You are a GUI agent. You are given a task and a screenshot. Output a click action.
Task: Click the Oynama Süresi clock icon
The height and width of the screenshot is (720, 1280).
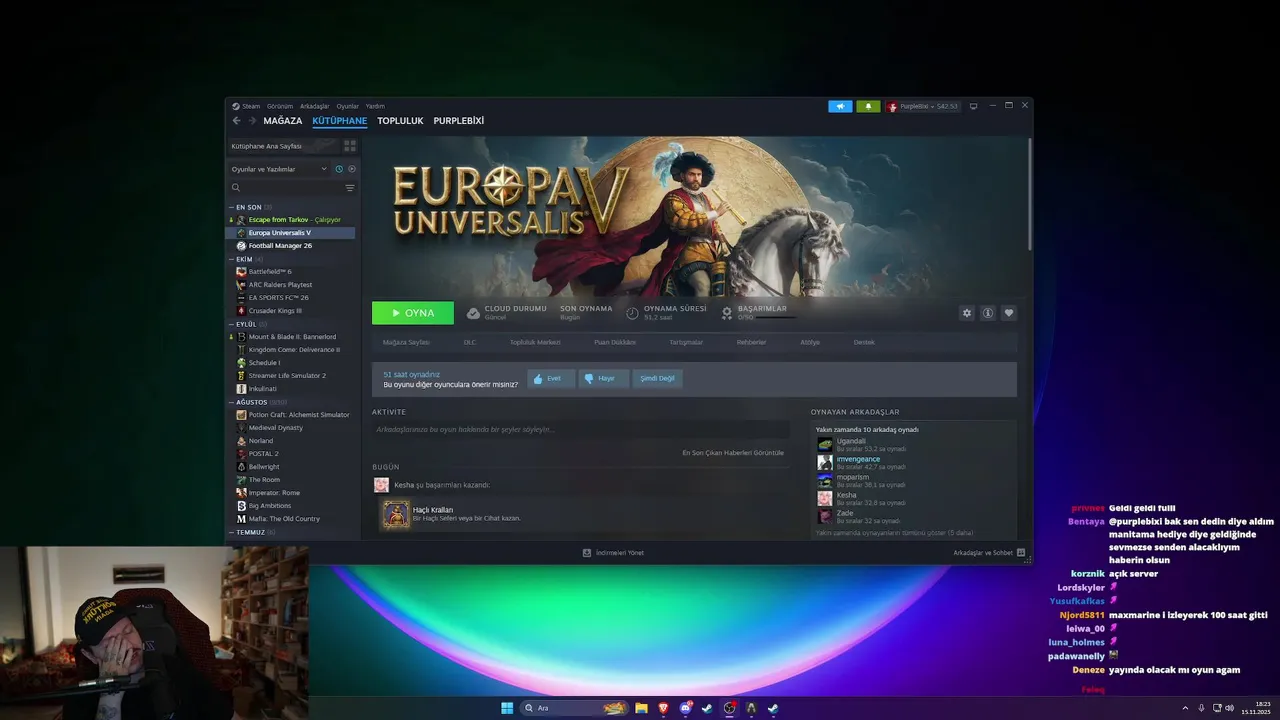pyautogui.click(x=632, y=313)
